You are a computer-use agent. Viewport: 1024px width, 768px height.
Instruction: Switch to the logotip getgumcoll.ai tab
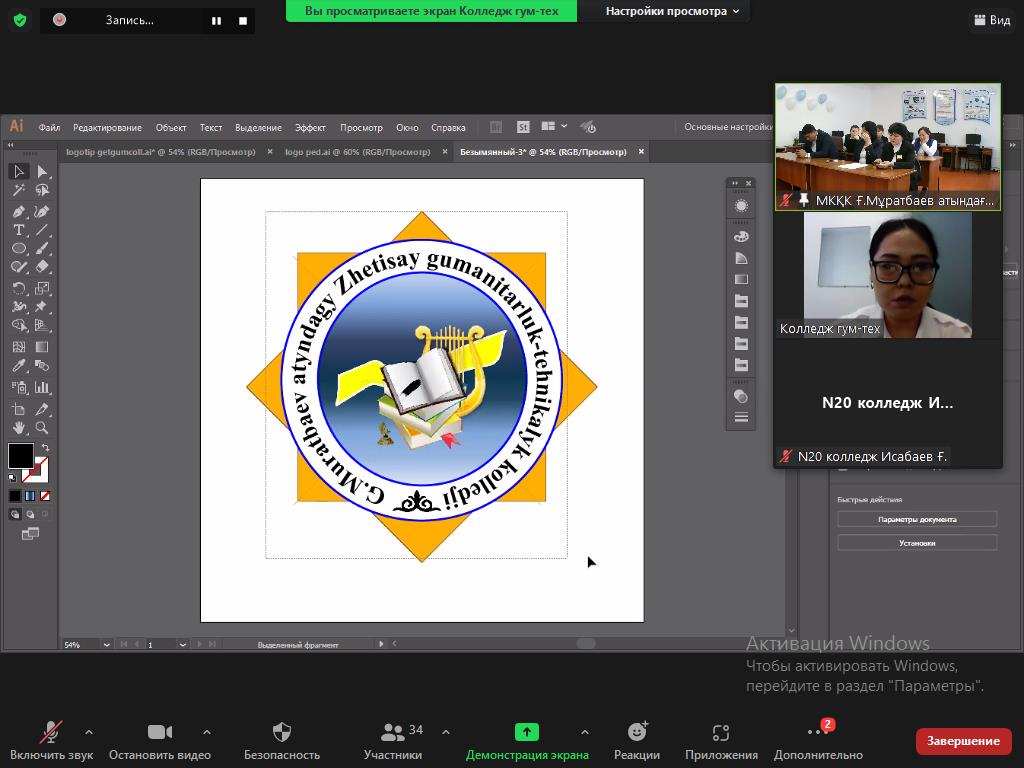pos(161,152)
